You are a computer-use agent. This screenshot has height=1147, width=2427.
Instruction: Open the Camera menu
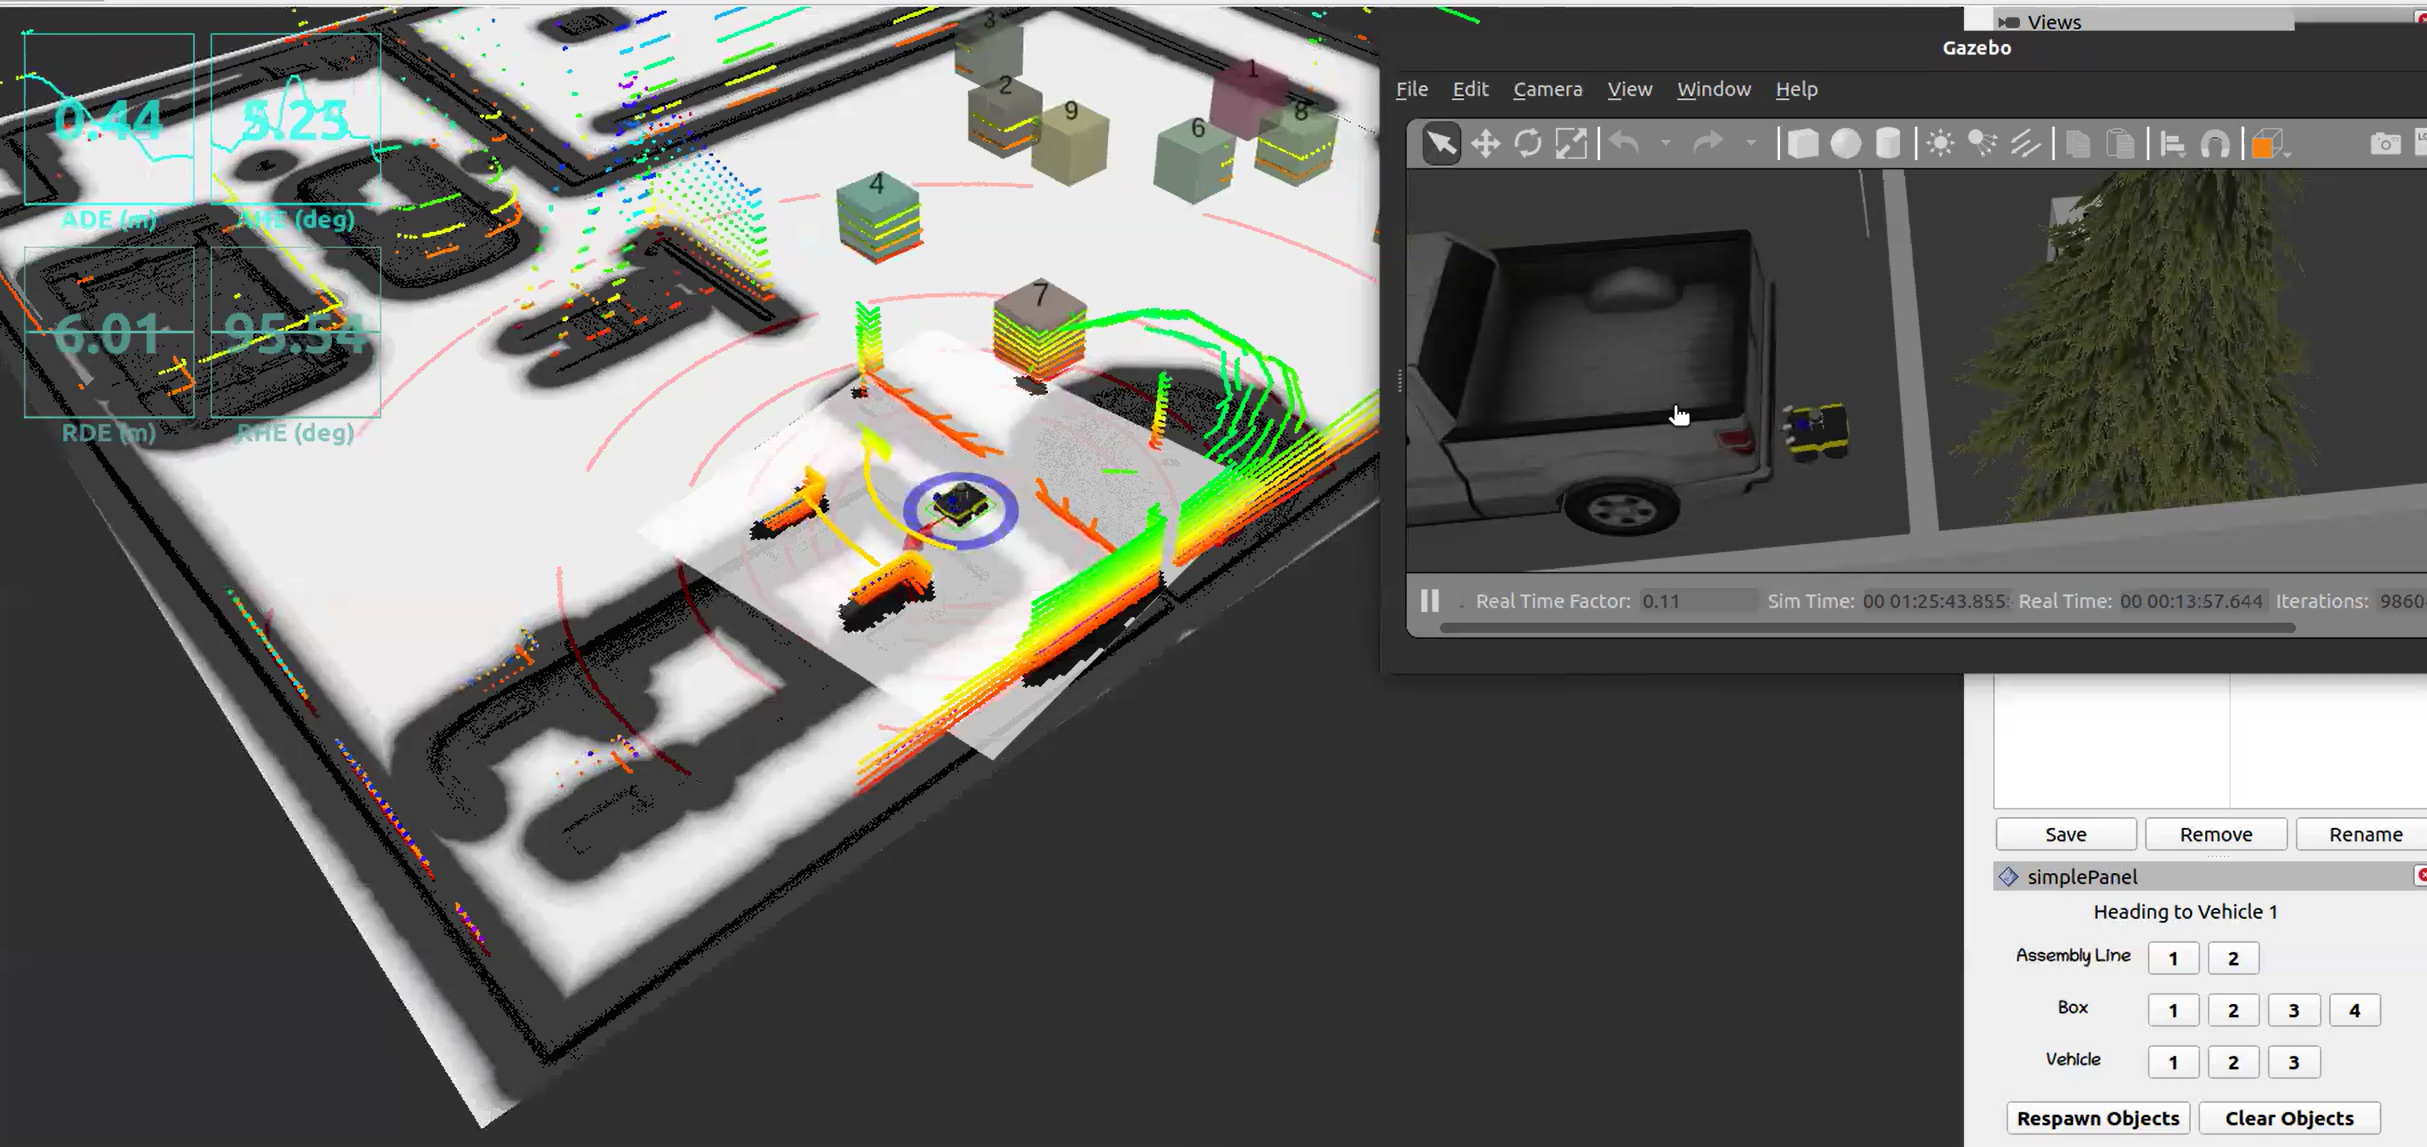tap(1547, 89)
